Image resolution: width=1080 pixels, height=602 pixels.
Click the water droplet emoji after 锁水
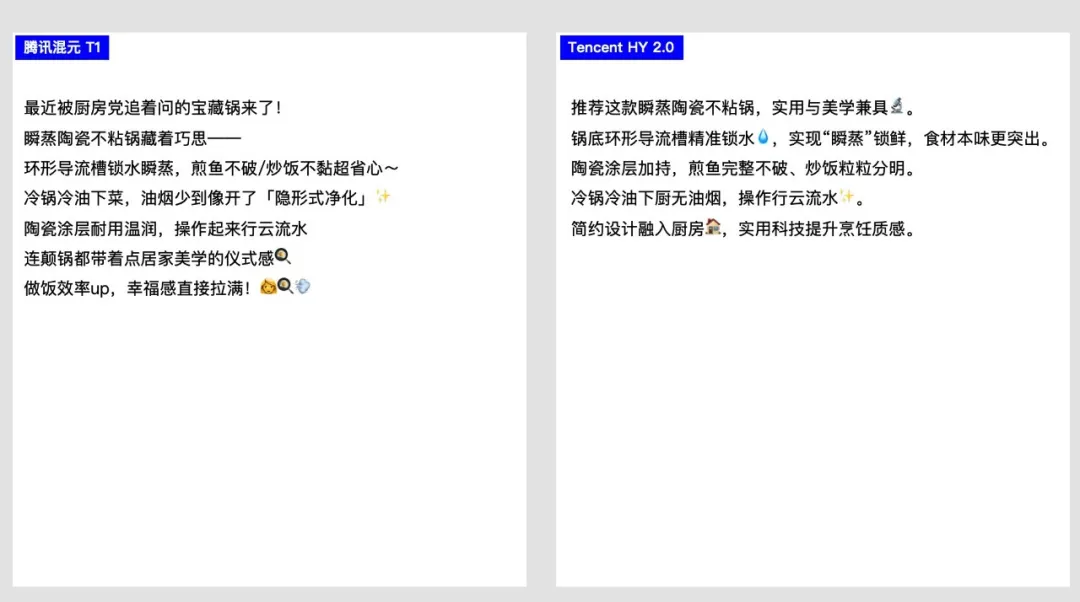point(763,138)
